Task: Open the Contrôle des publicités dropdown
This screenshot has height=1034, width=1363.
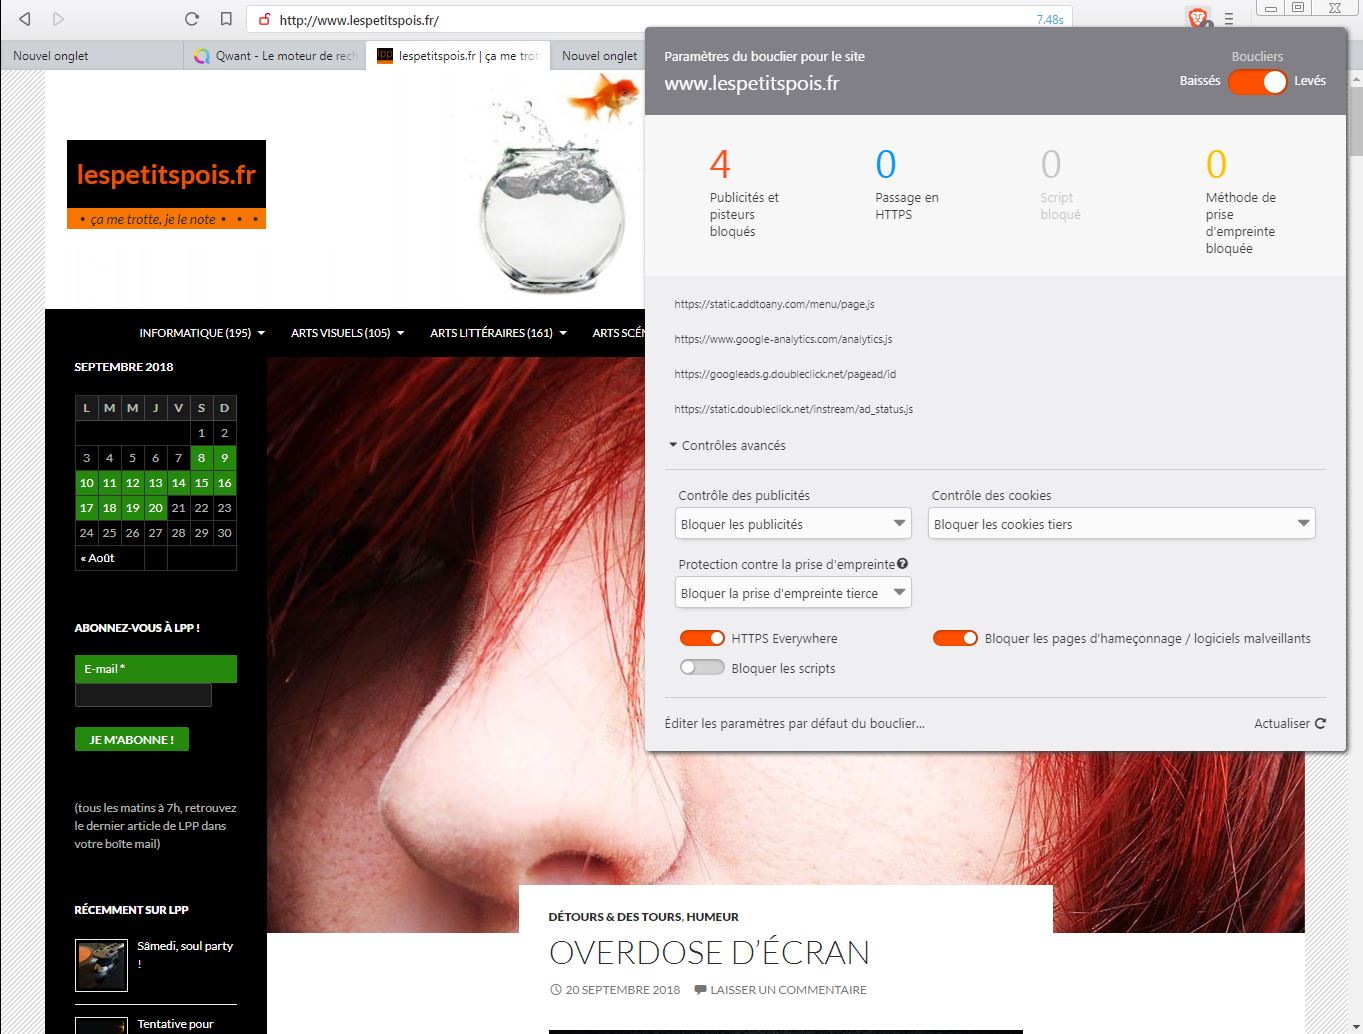Action: click(793, 524)
